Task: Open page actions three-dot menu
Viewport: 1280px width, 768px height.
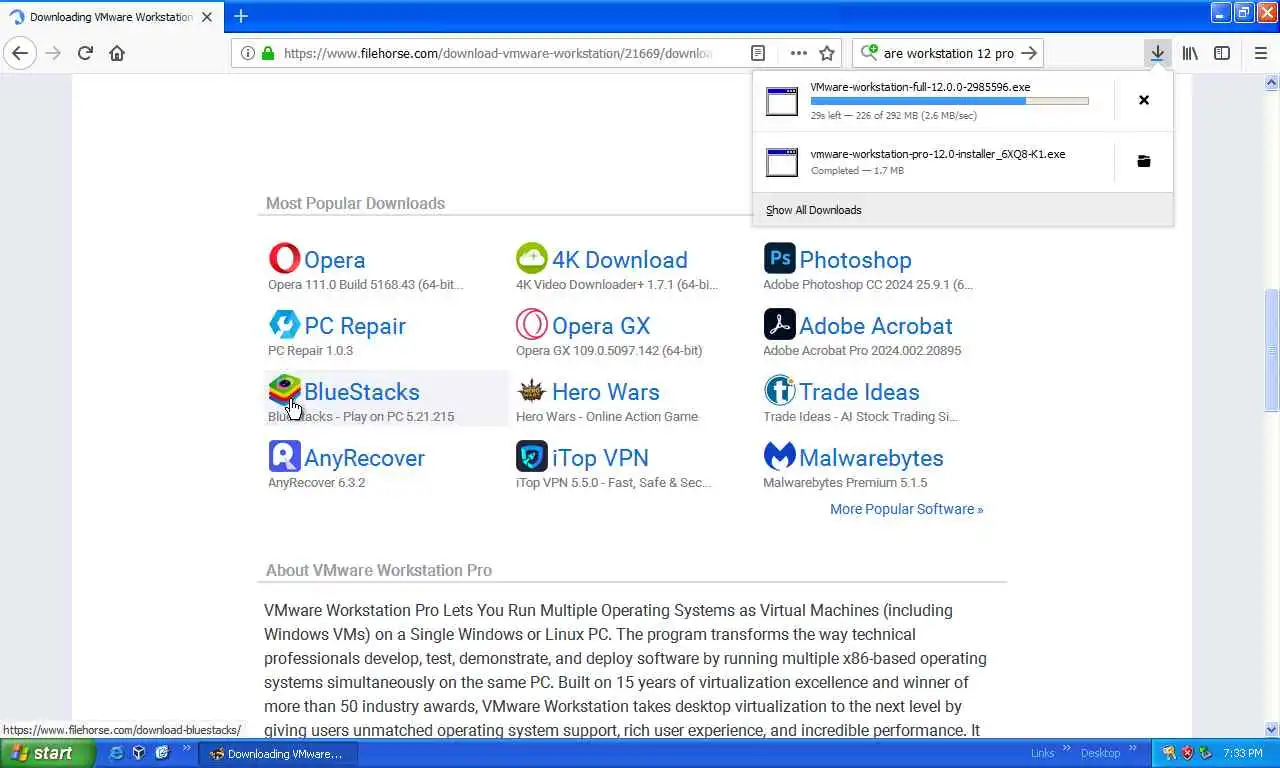Action: [798, 53]
